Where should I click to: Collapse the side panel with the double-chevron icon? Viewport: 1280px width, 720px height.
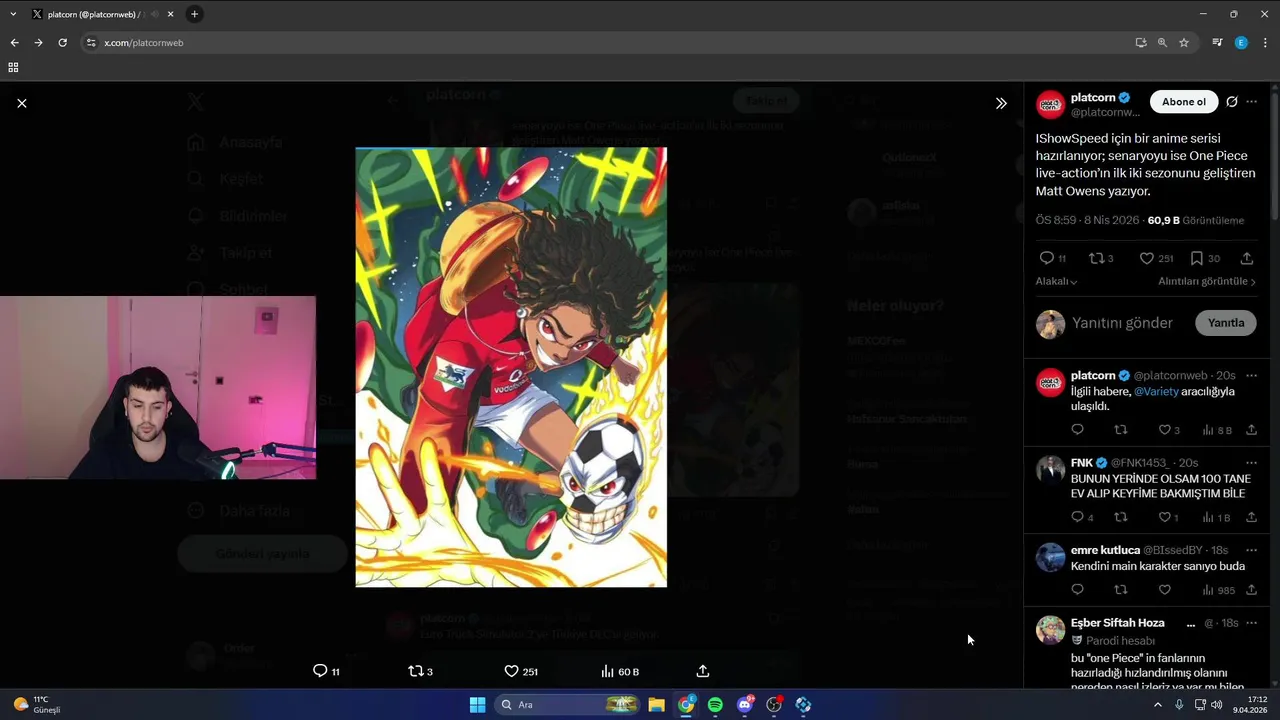[1001, 103]
